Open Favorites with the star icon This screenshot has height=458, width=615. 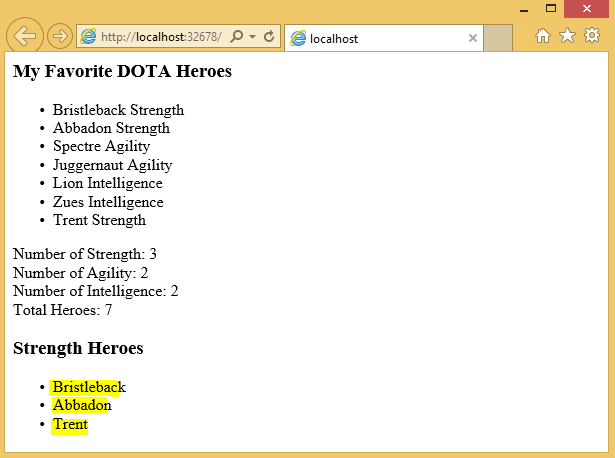click(567, 36)
